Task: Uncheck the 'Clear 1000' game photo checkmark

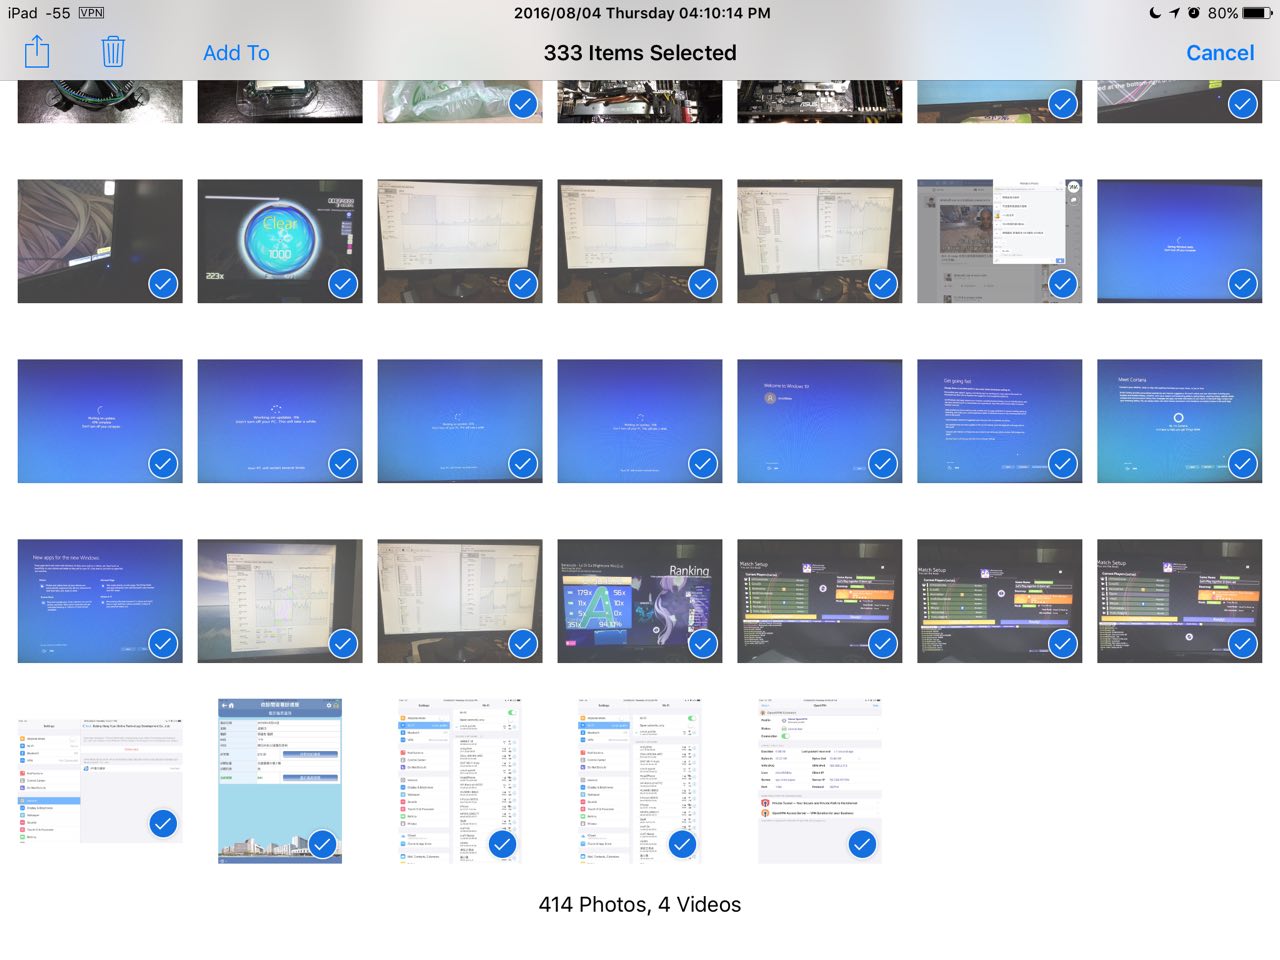Action: pyautogui.click(x=343, y=284)
